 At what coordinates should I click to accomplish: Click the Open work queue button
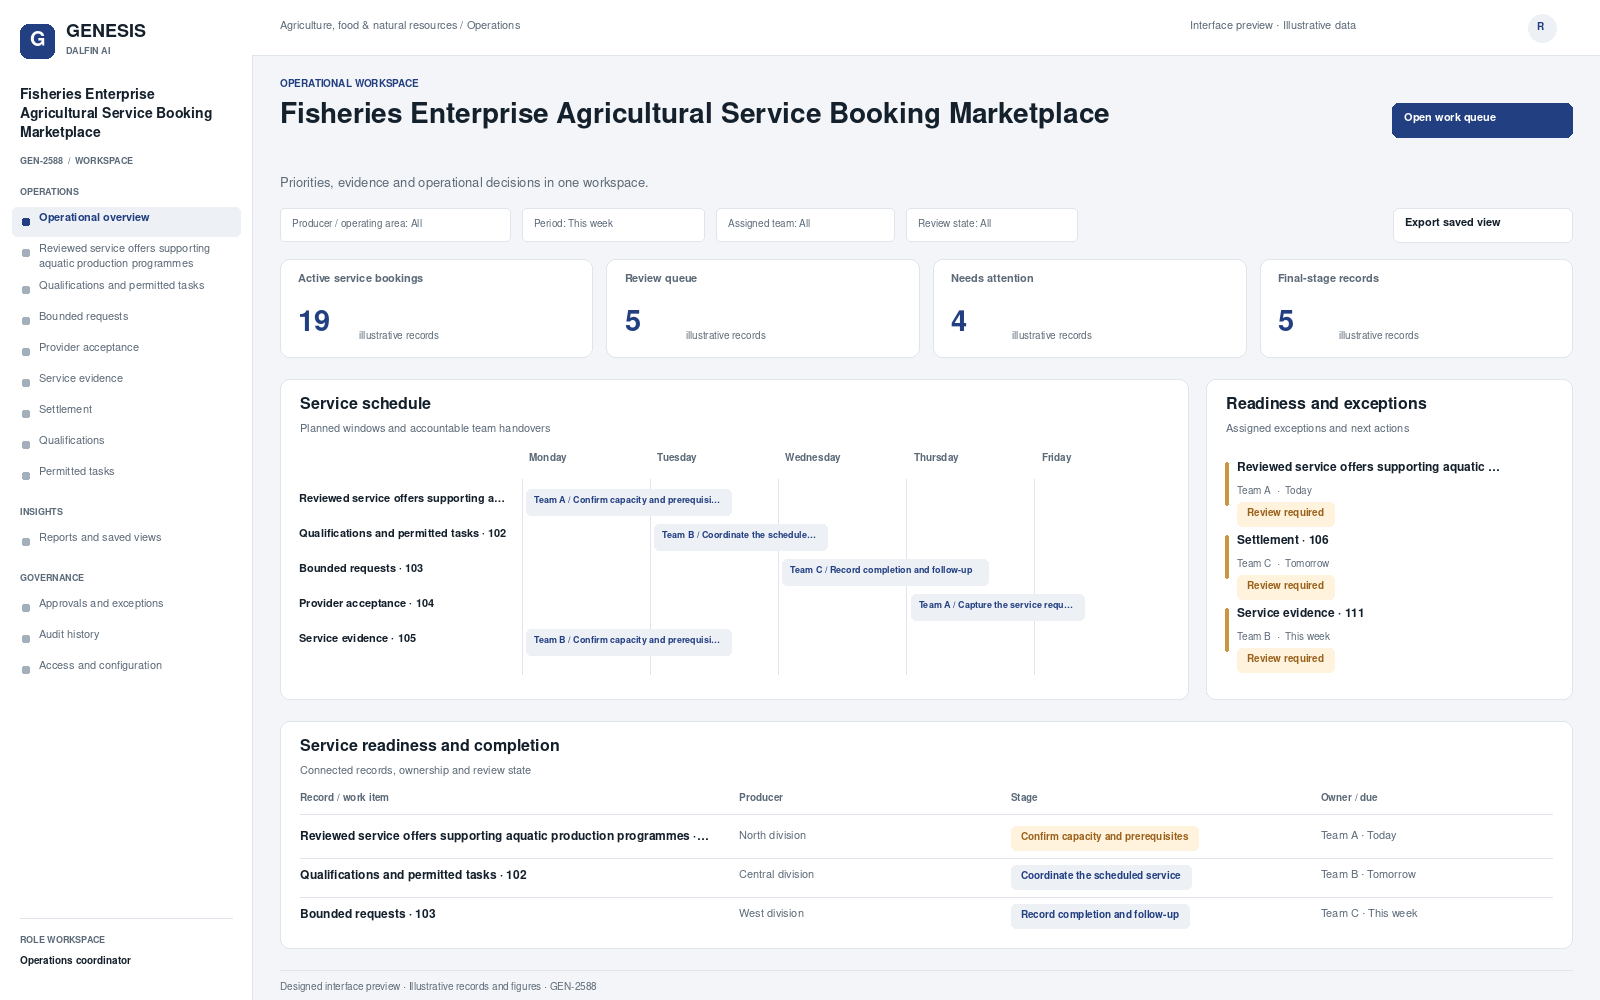pos(1482,120)
